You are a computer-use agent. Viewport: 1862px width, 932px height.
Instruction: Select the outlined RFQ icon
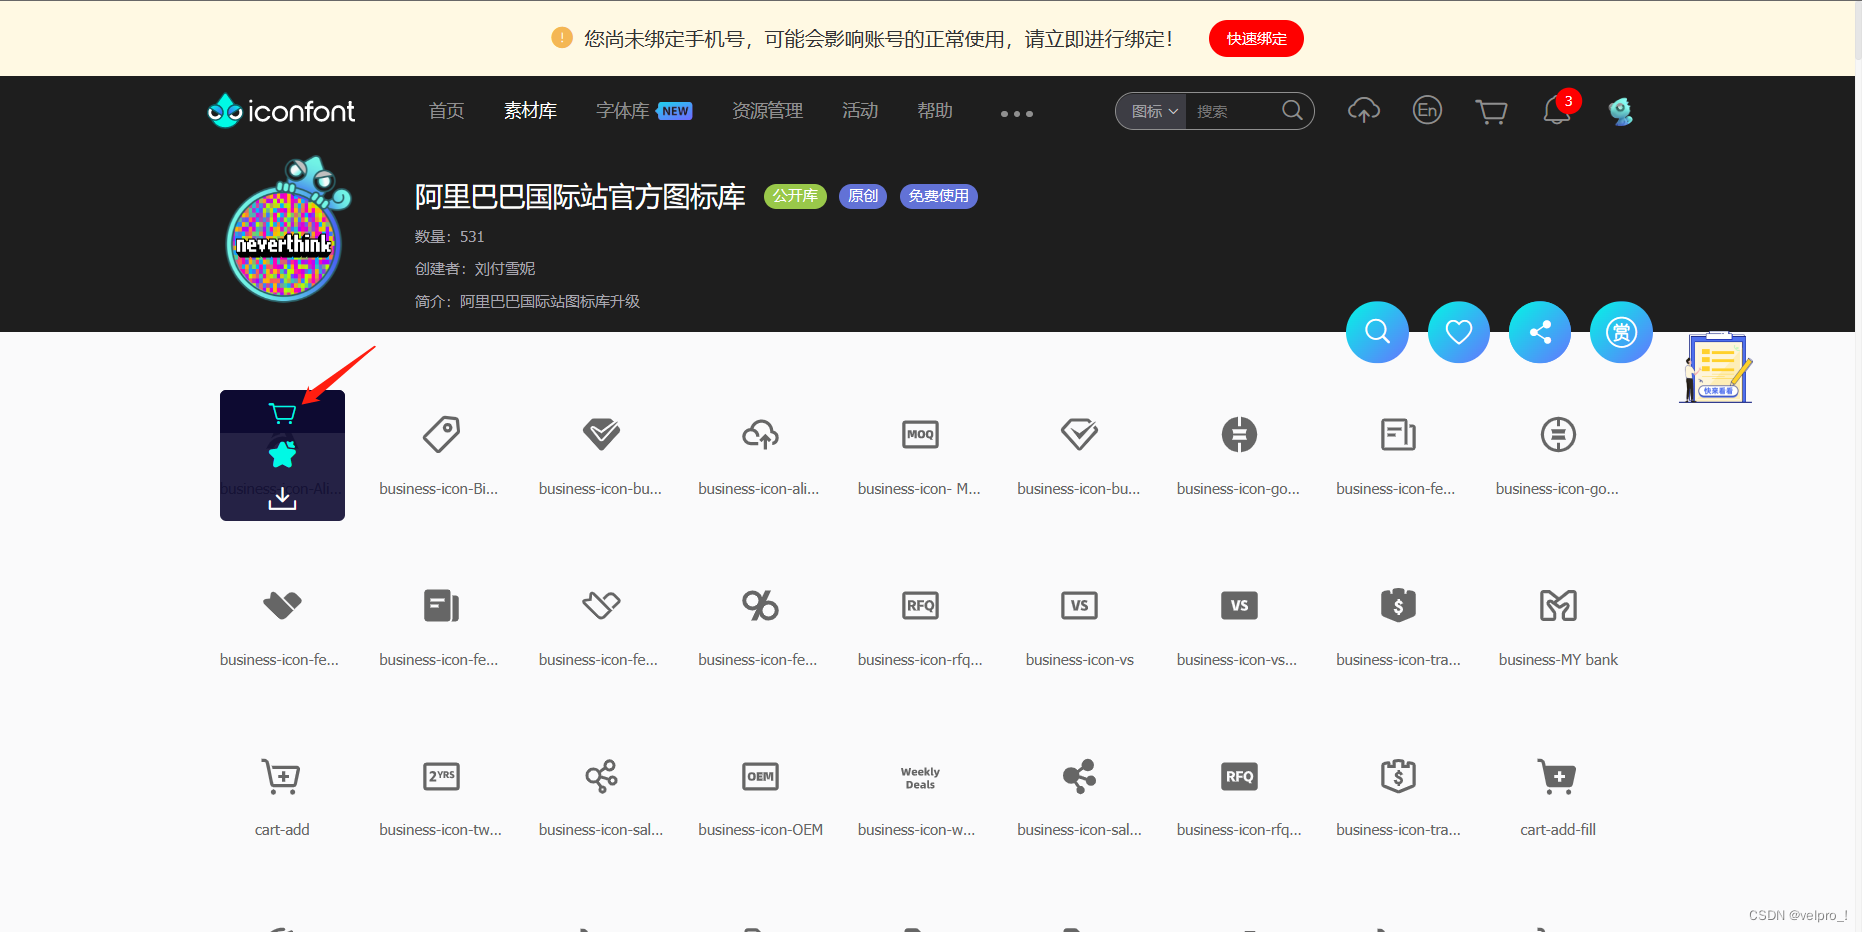920,606
